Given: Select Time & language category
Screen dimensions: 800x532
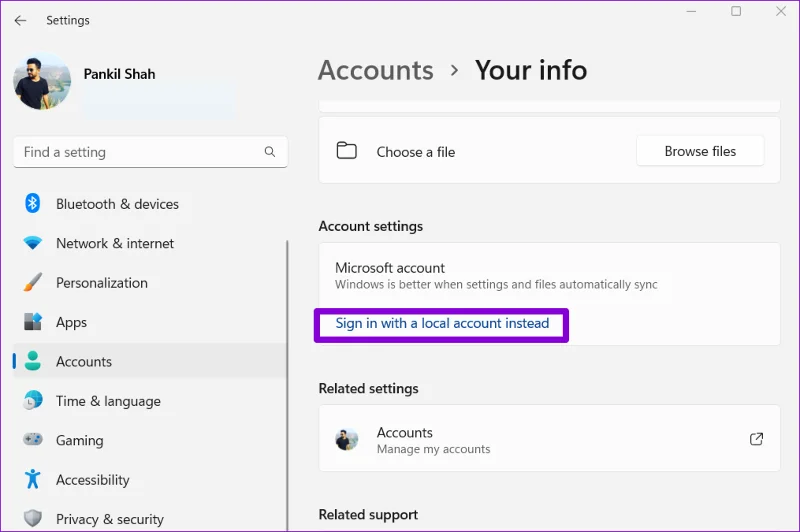Looking at the screenshot, I should click(149, 400).
